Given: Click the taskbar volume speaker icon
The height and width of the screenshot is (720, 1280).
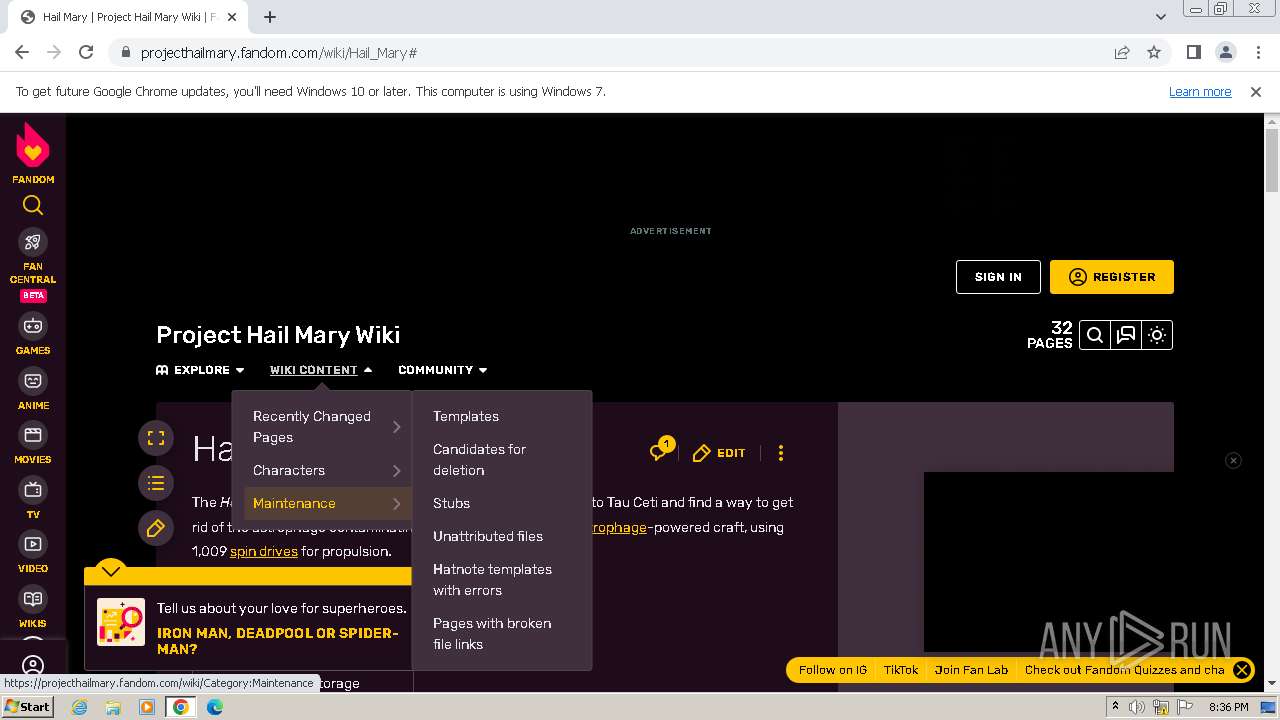Looking at the screenshot, I should click(x=1137, y=707).
